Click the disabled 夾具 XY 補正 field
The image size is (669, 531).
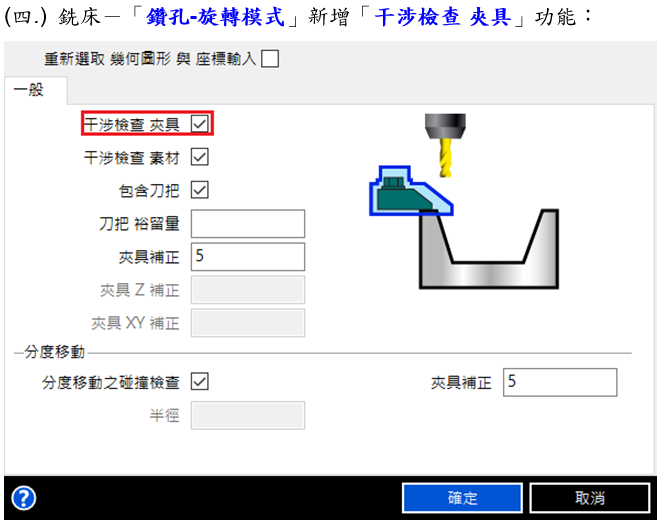248,323
